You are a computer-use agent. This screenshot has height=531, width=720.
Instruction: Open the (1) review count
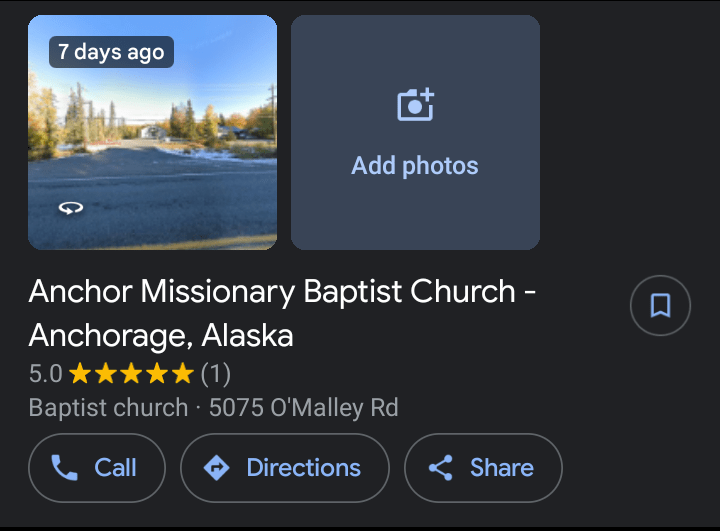(x=216, y=375)
